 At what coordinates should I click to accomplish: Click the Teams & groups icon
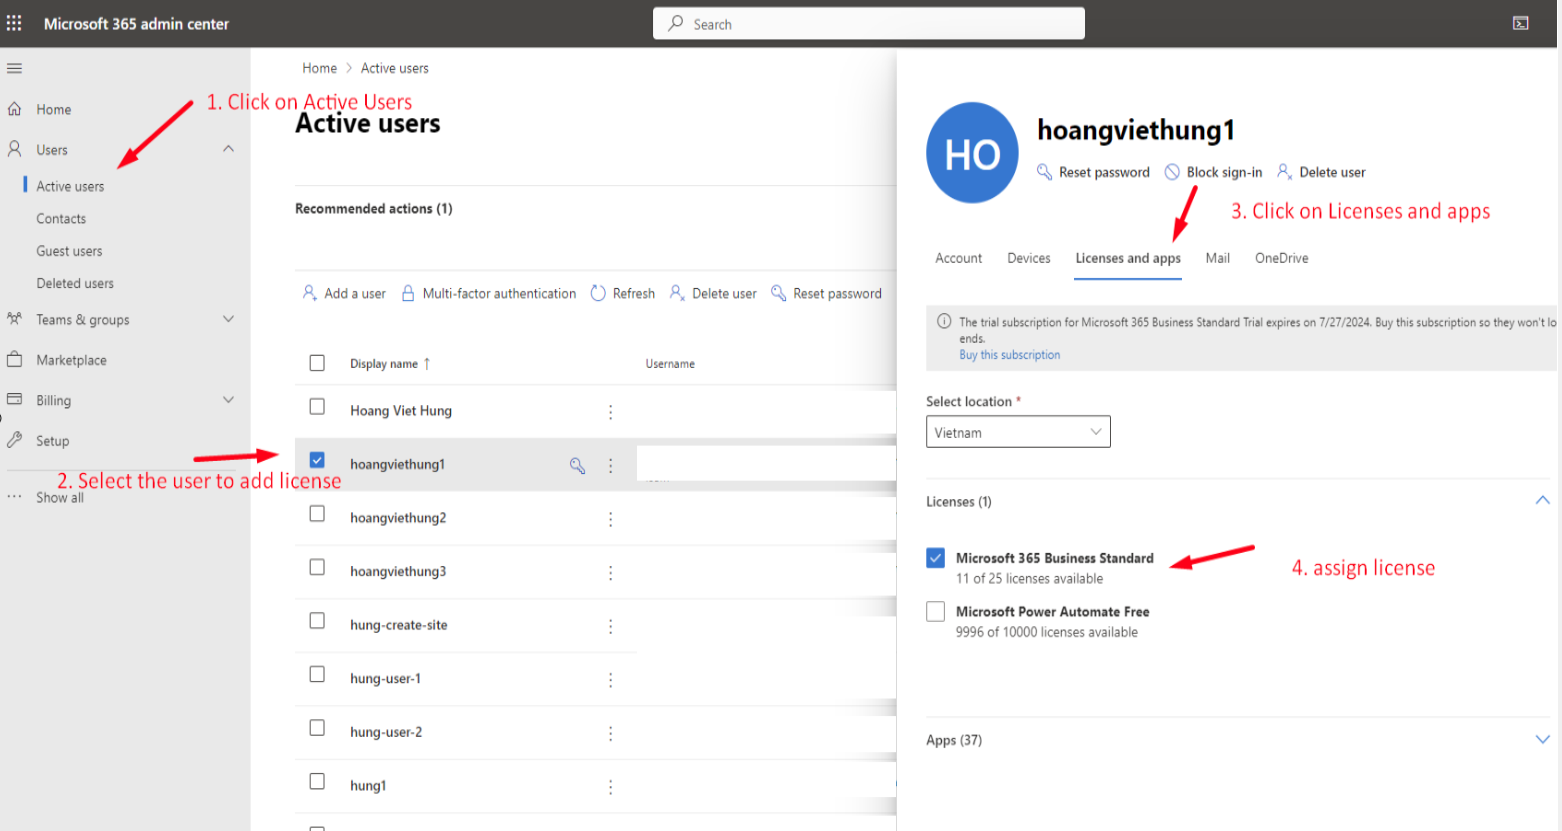[x=14, y=319]
